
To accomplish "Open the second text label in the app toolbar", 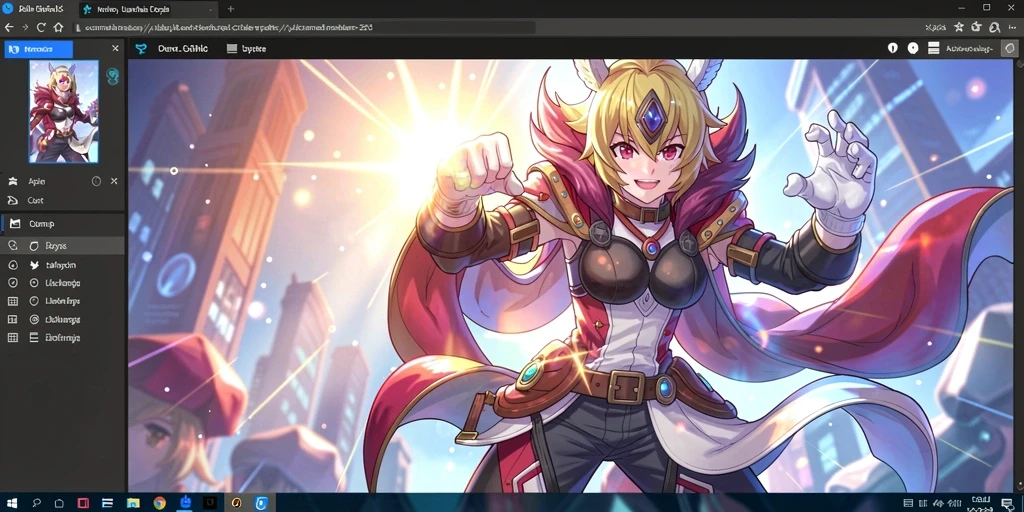I will [253, 48].
